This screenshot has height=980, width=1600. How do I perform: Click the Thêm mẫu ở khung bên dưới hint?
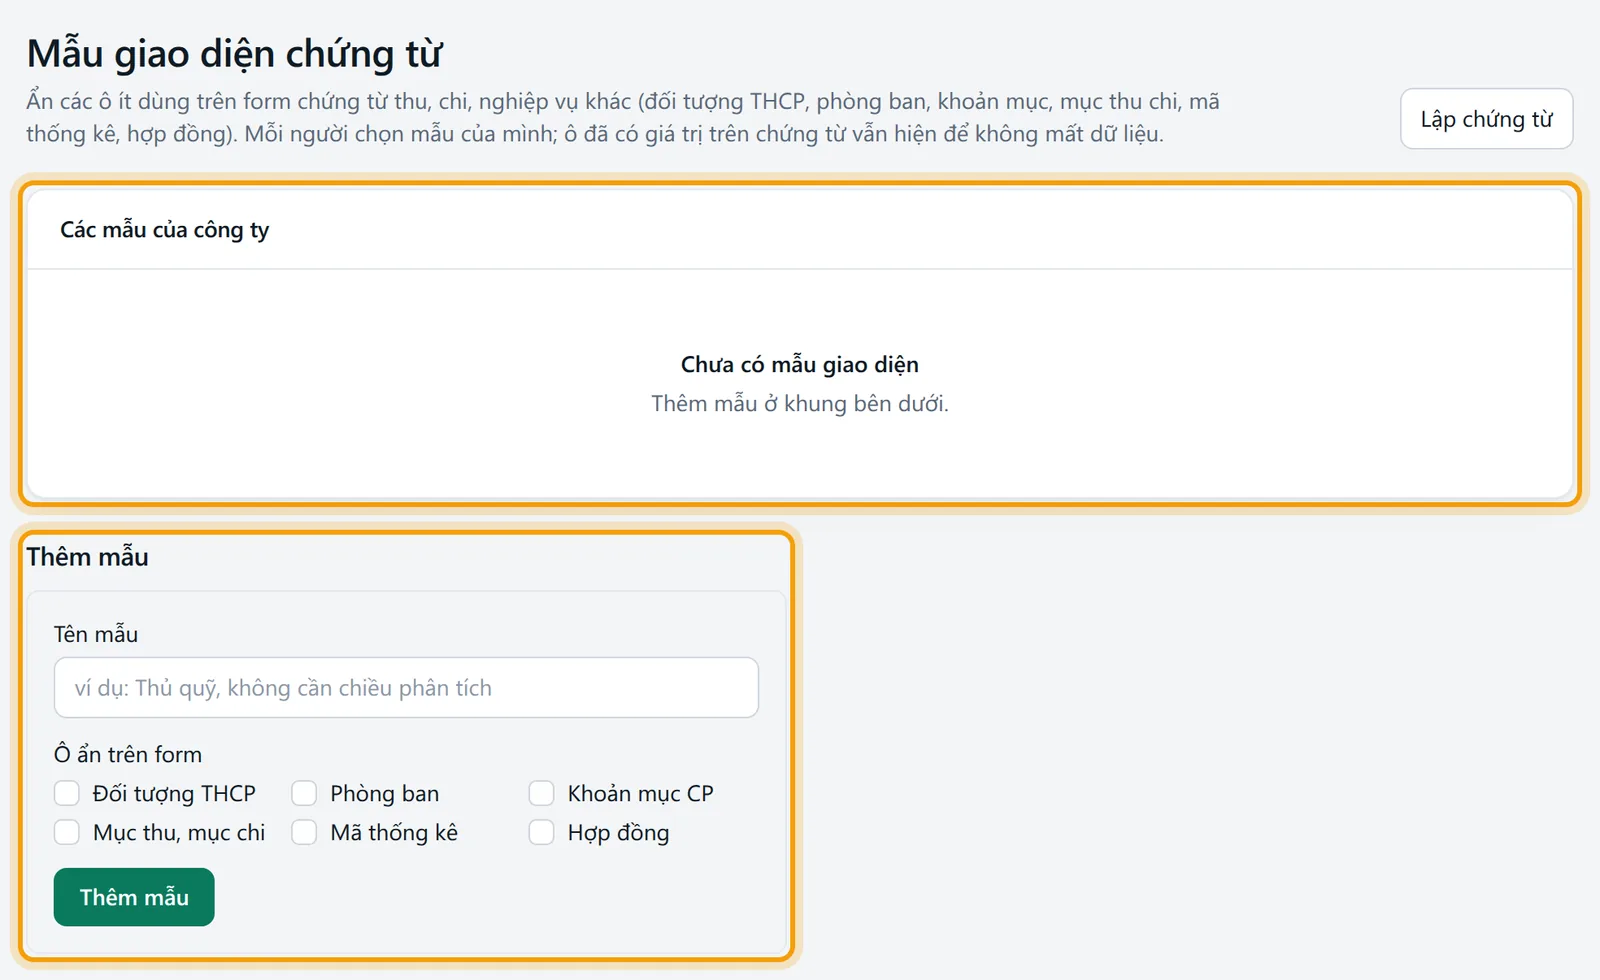click(x=800, y=403)
